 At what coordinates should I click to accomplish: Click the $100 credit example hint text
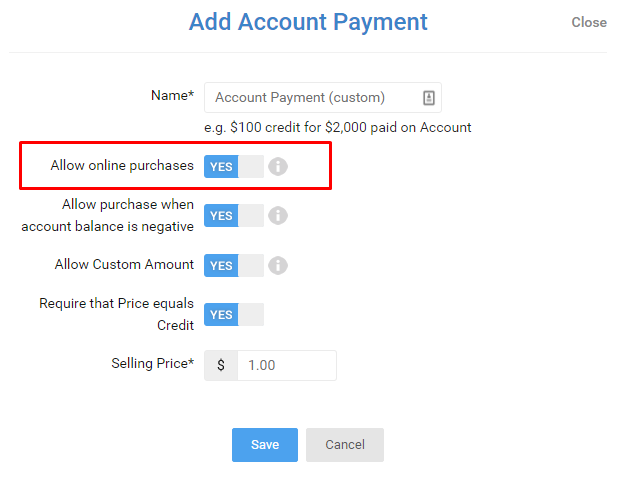pyautogui.click(x=338, y=128)
